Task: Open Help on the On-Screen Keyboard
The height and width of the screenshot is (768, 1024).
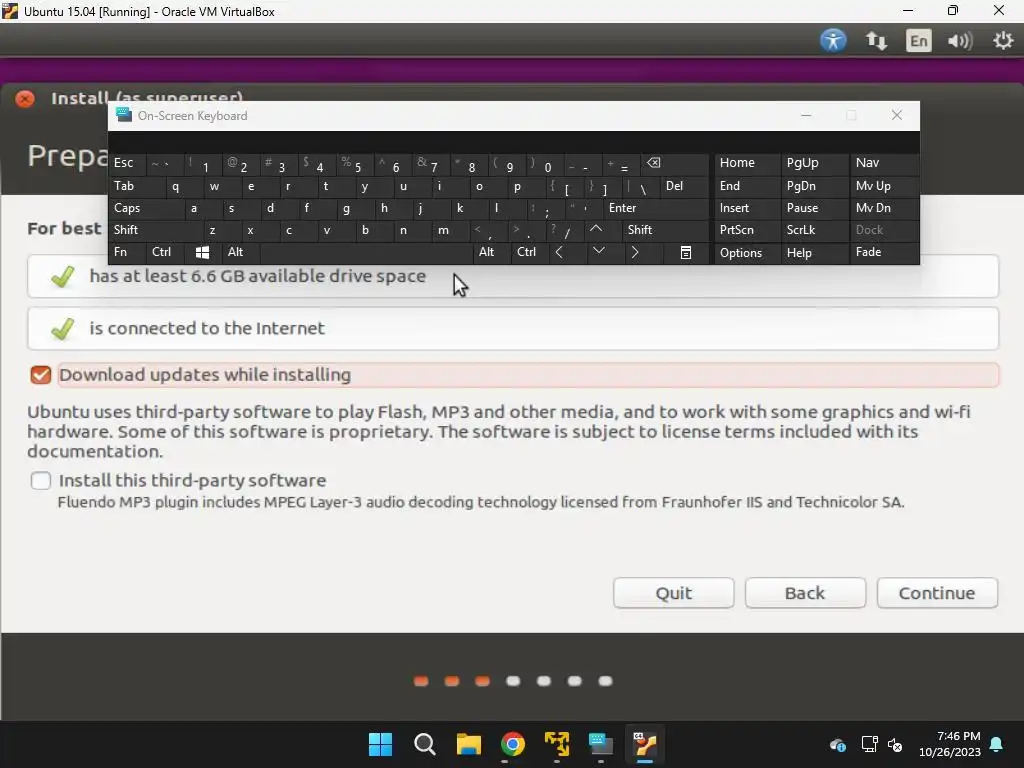Action: click(x=815, y=252)
